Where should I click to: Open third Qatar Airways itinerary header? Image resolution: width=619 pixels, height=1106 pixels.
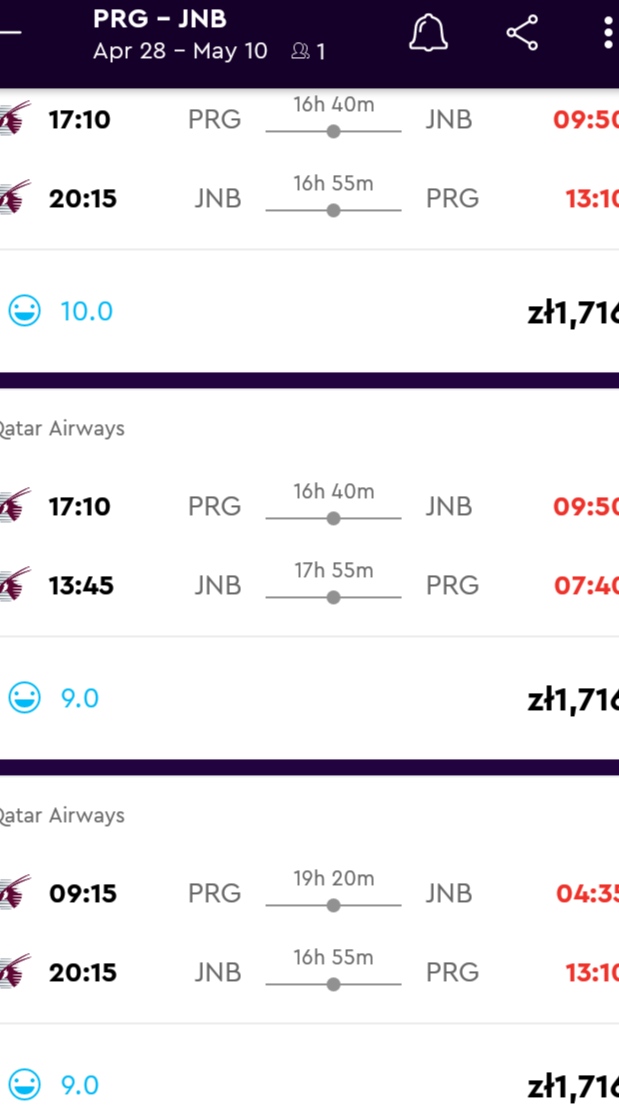pos(62,815)
